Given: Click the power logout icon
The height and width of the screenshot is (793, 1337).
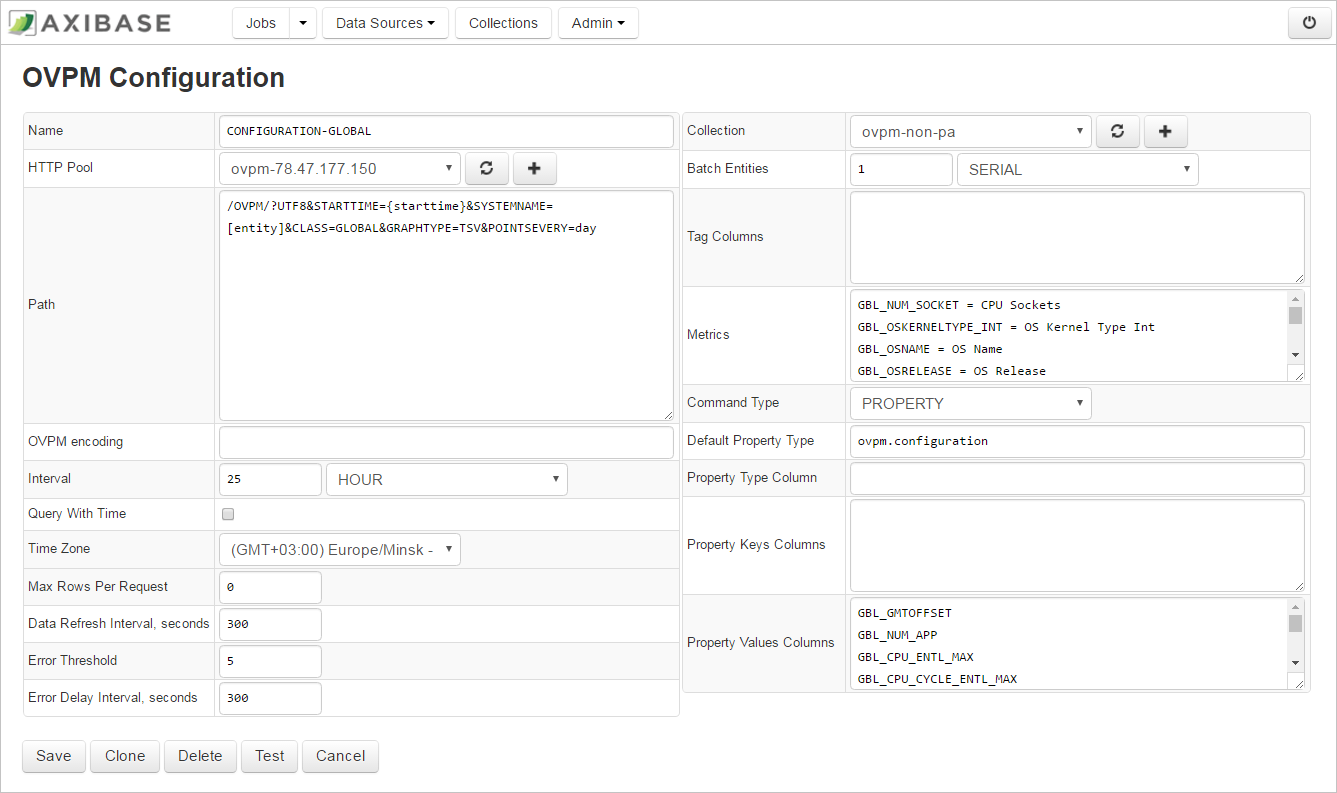Looking at the screenshot, I should (1310, 23).
